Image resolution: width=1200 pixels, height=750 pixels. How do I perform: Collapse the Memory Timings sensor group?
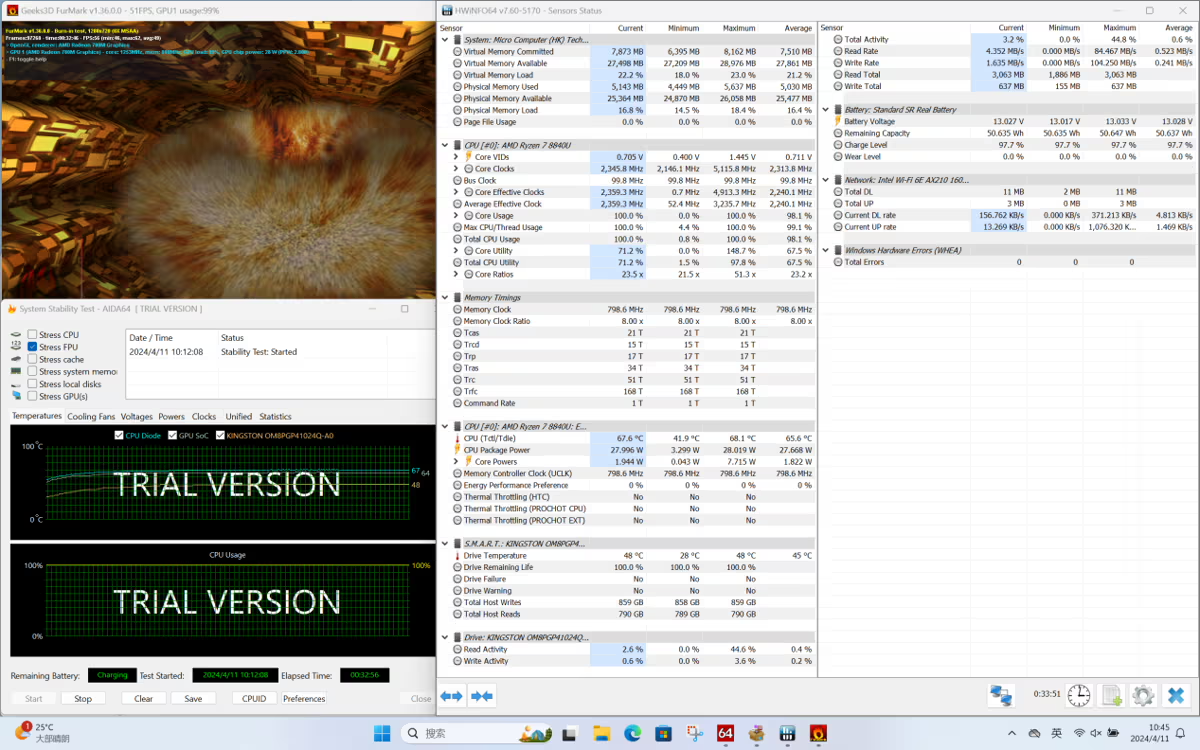[445, 298]
